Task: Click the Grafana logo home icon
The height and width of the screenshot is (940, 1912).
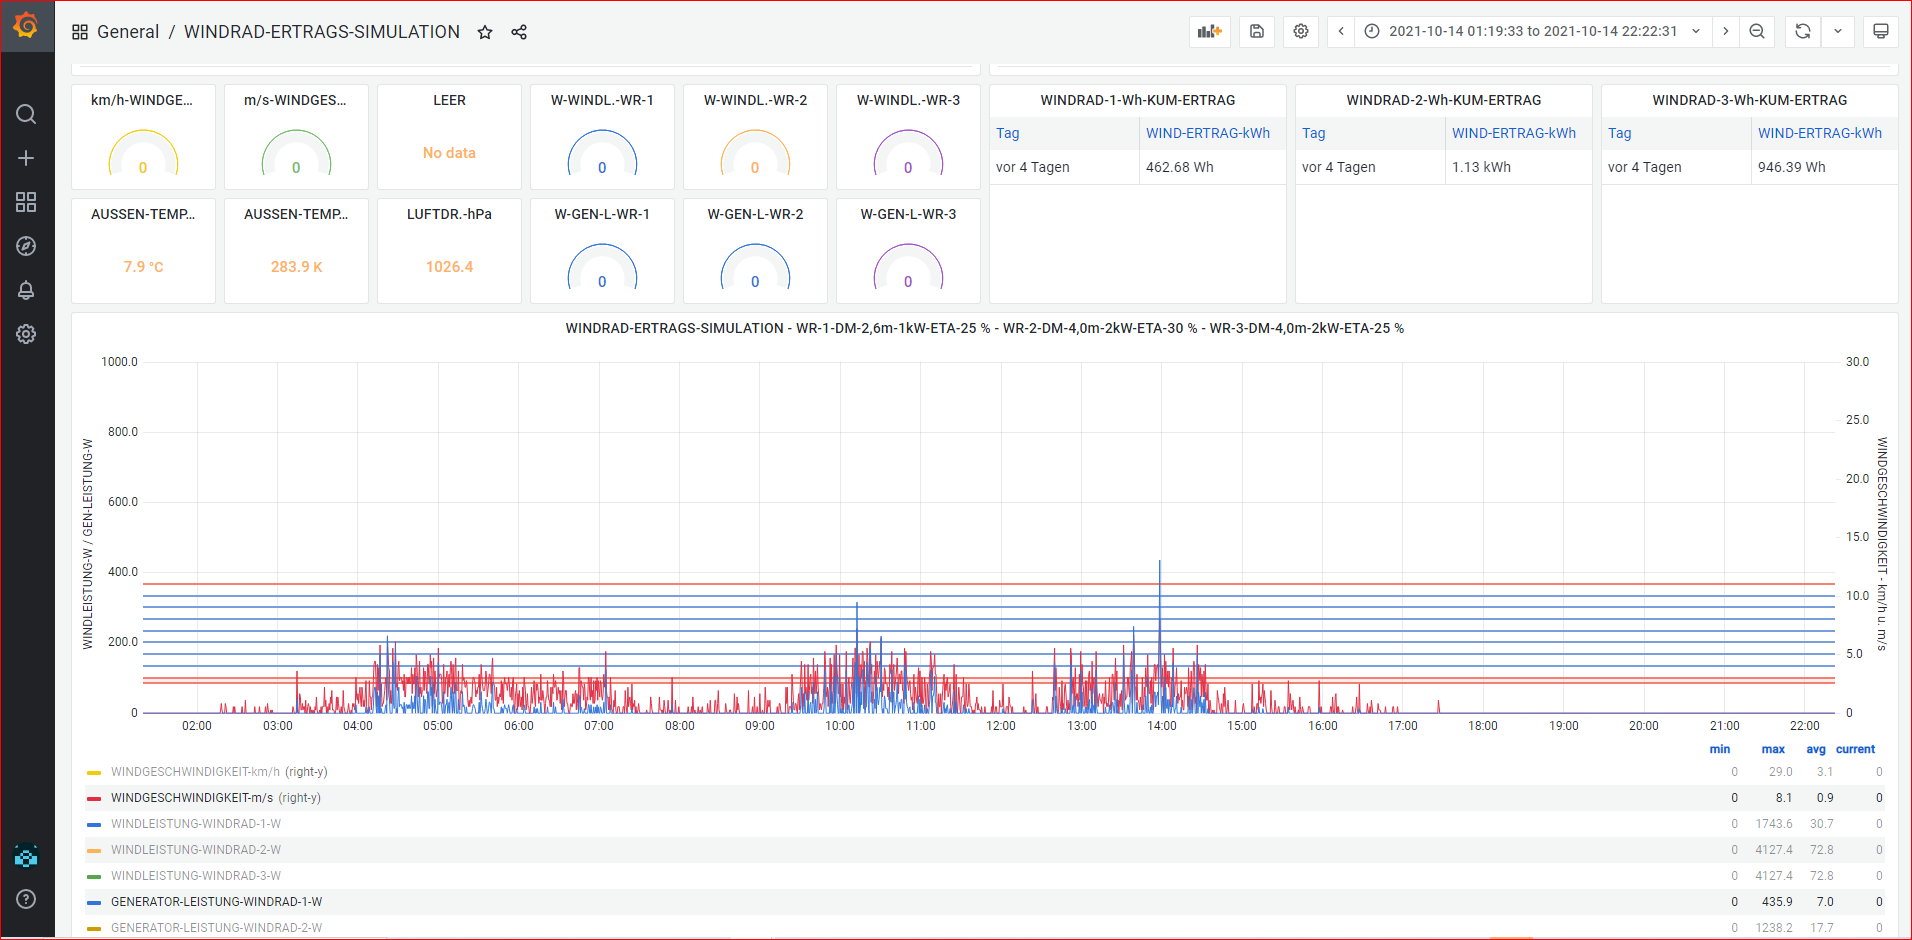Action: pyautogui.click(x=27, y=26)
